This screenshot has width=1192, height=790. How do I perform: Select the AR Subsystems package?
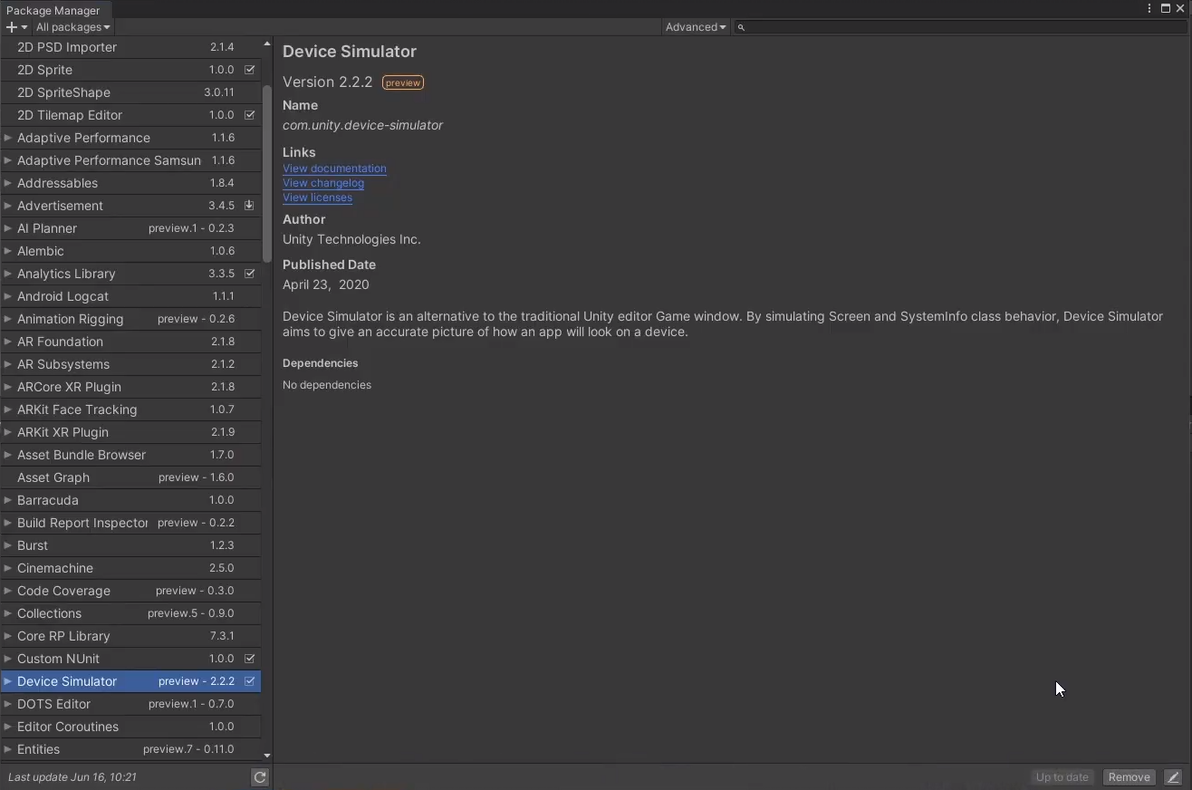(131, 364)
